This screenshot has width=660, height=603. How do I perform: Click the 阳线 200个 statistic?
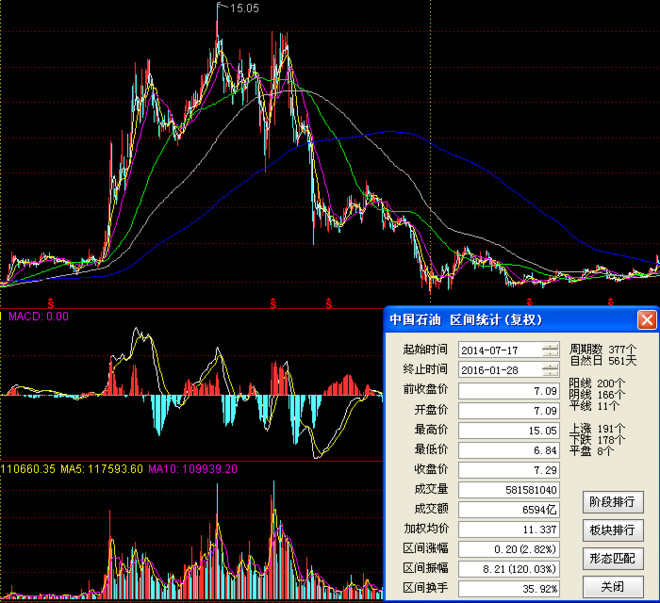[597, 383]
